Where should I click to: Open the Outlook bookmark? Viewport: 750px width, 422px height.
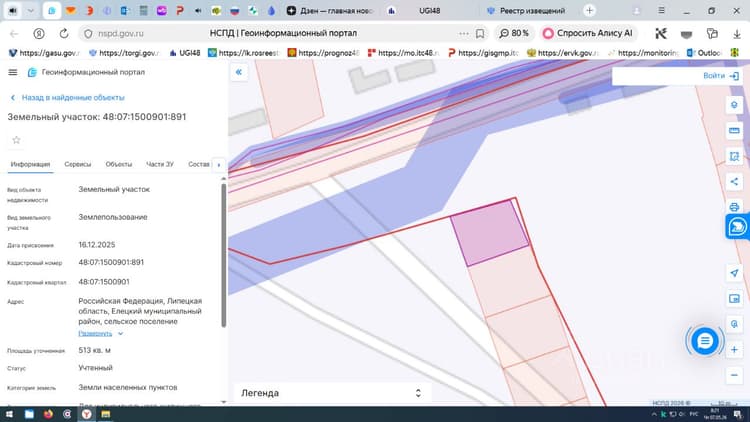704,53
